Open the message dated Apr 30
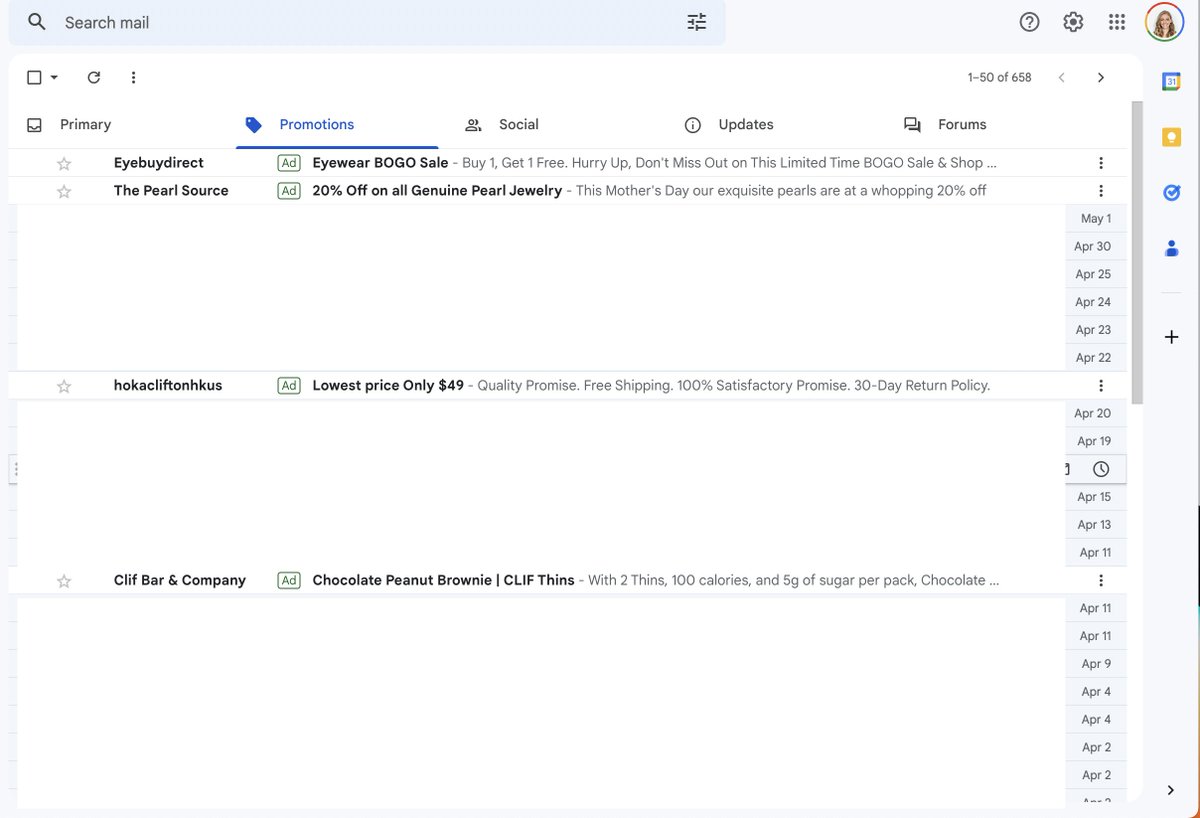The height and width of the screenshot is (818, 1200). coord(1093,247)
